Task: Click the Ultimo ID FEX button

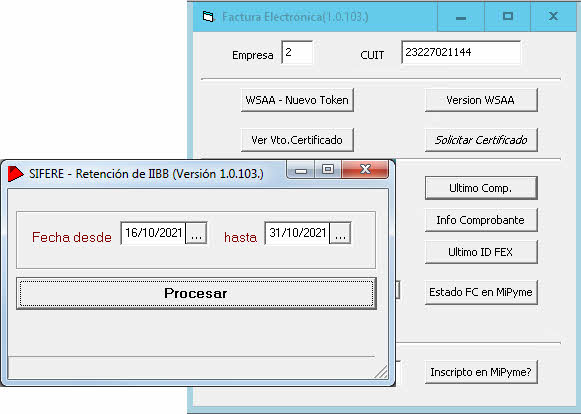Action: [x=481, y=252]
